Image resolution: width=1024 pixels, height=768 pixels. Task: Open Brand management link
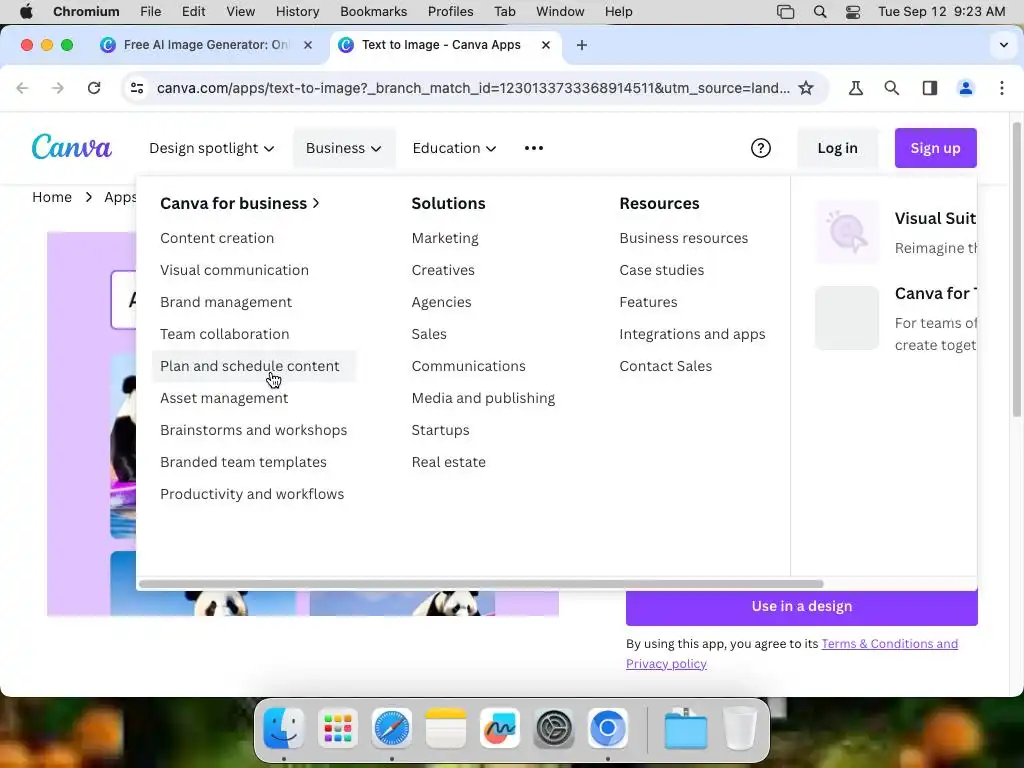coord(226,302)
